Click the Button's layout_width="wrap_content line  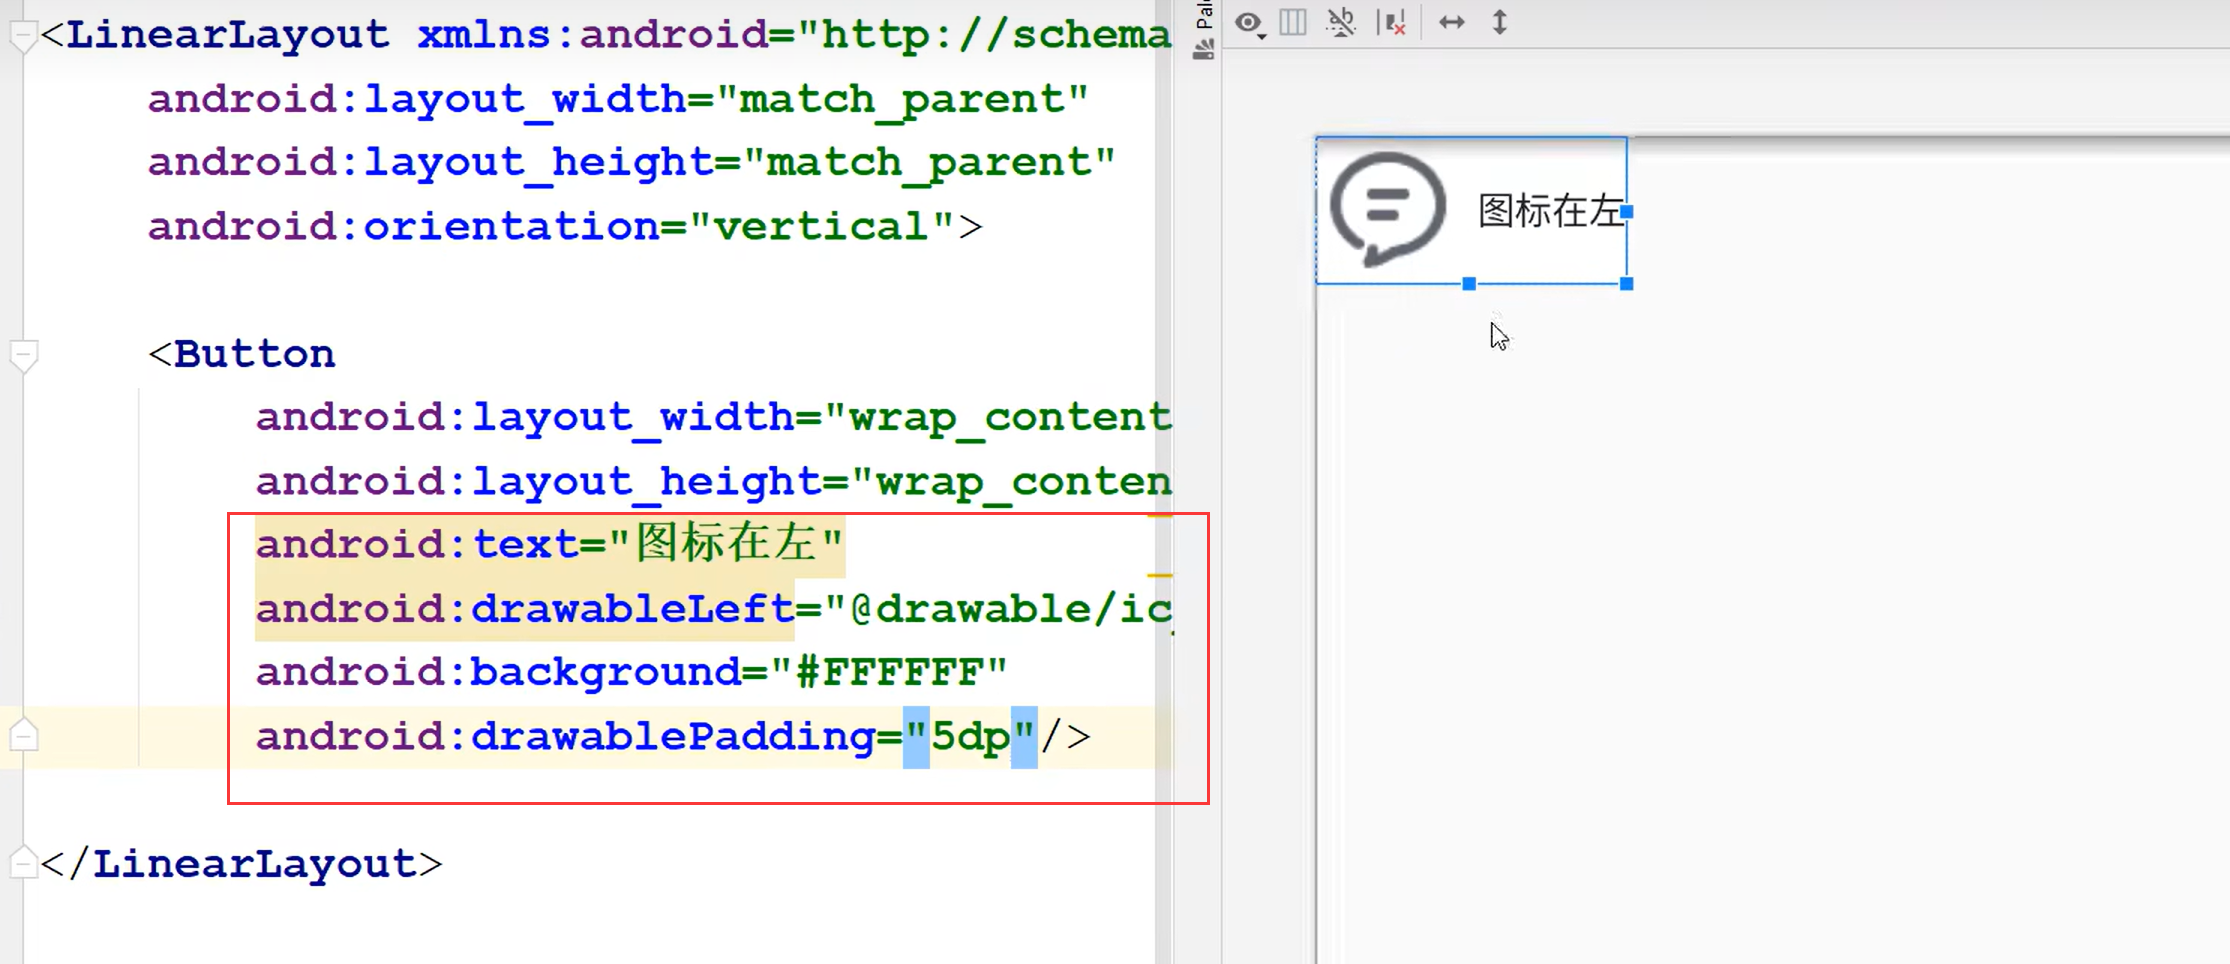[x=714, y=417]
